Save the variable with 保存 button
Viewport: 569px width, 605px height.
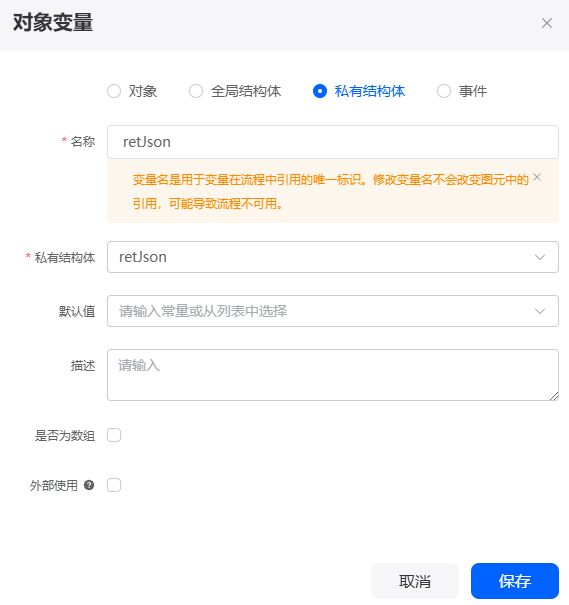515,581
